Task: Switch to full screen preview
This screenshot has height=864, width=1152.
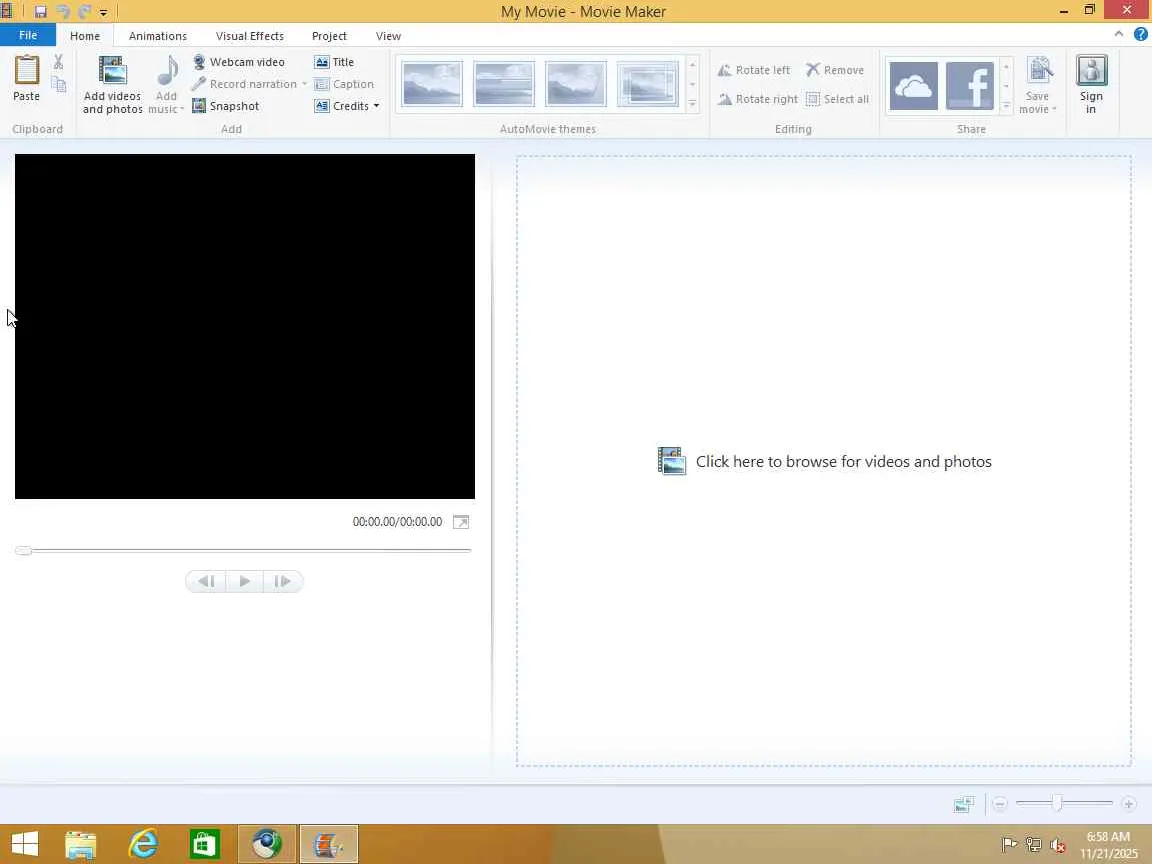Action: point(461,522)
